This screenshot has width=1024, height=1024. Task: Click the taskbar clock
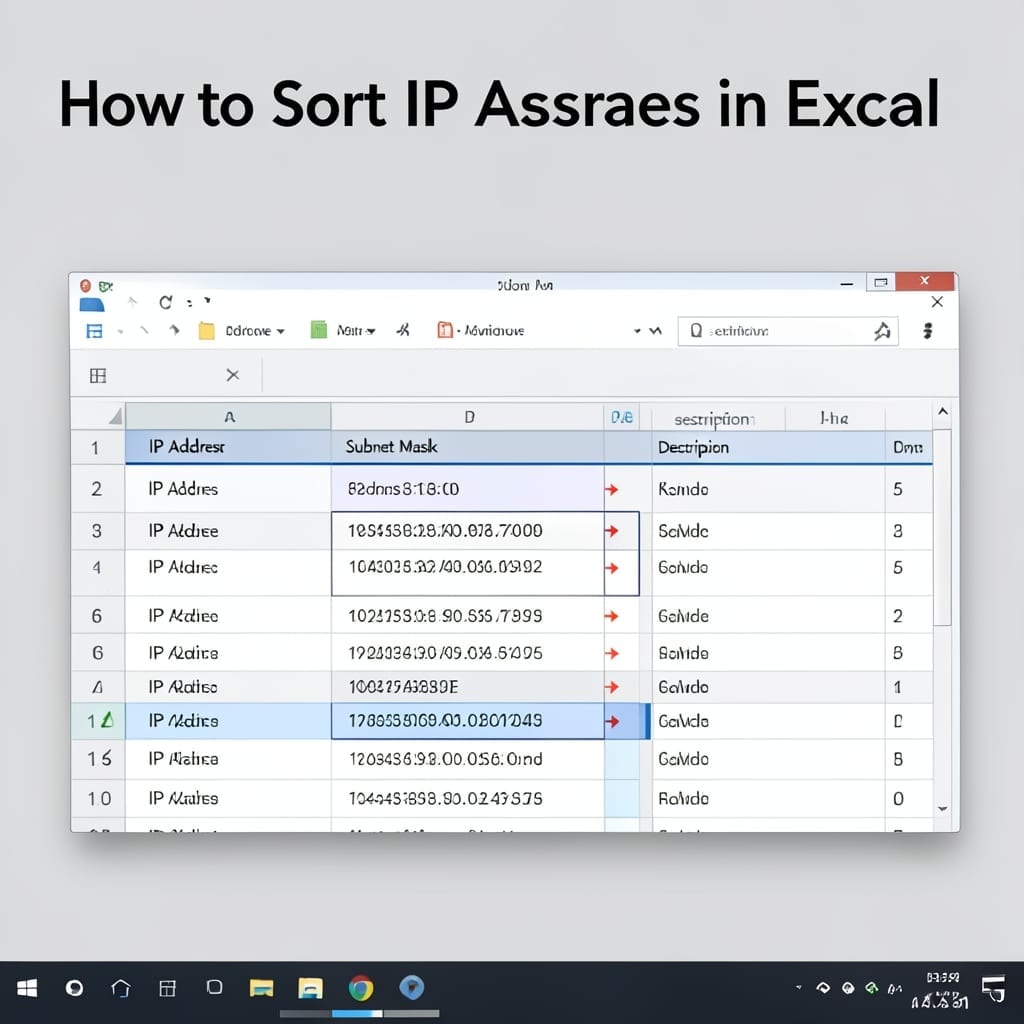click(941, 989)
